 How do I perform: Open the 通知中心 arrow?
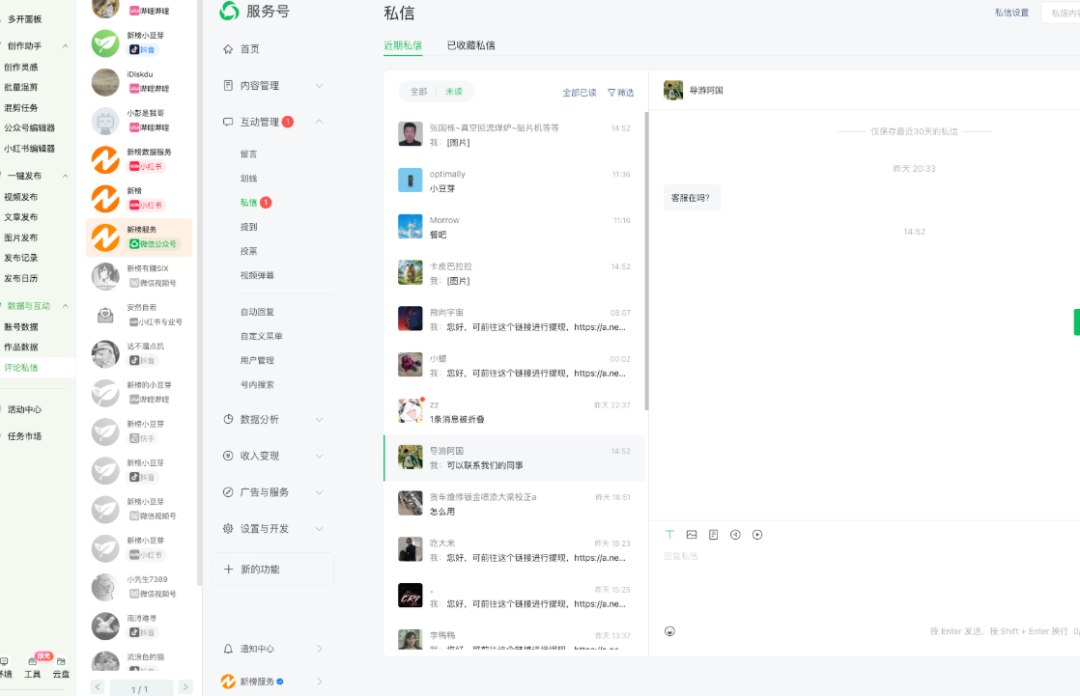(319, 649)
